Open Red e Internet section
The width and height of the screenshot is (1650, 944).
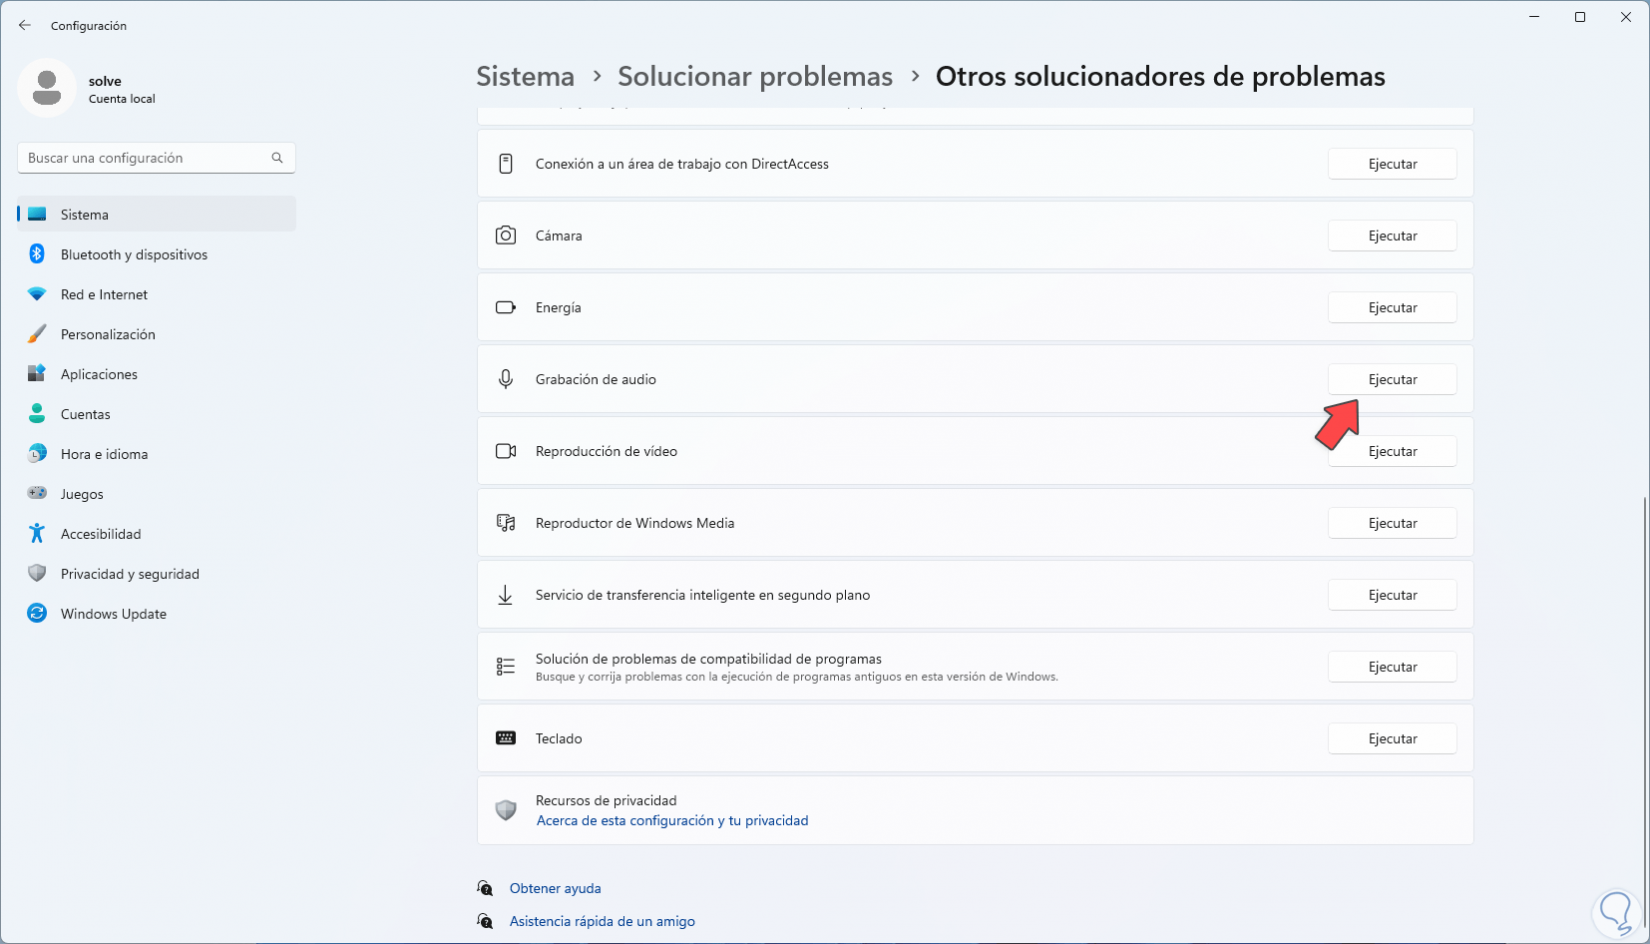(104, 295)
